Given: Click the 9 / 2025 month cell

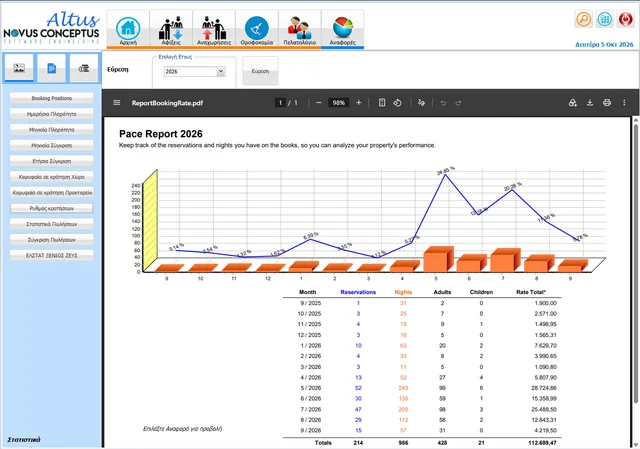Looking at the screenshot, I should (310, 303).
